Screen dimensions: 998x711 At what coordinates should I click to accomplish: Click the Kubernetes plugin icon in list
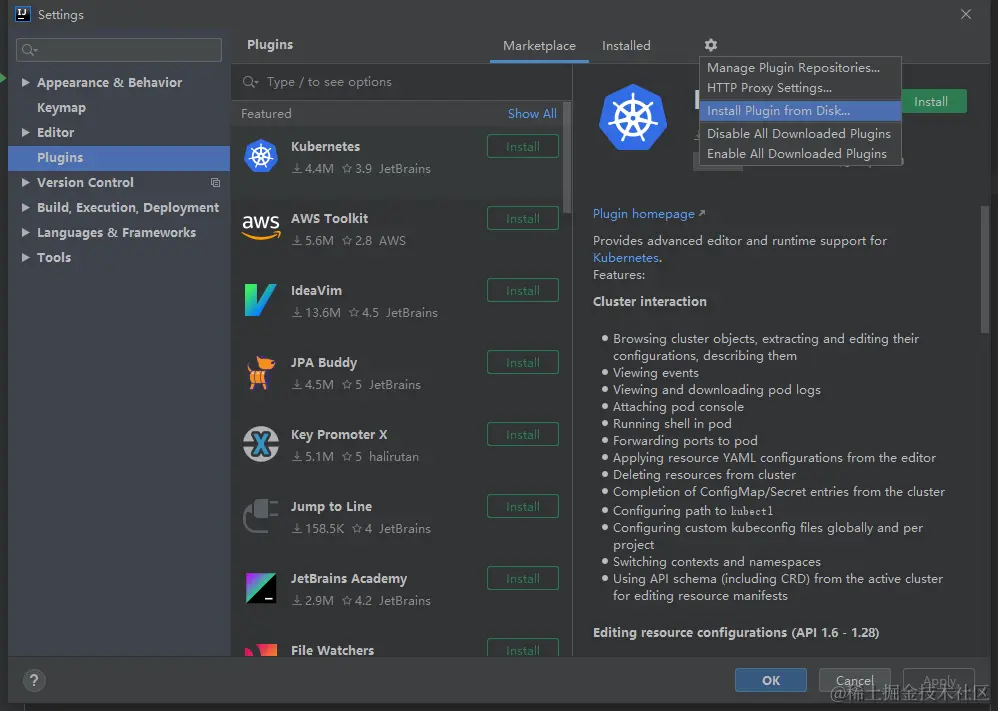pyautogui.click(x=261, y=156)
